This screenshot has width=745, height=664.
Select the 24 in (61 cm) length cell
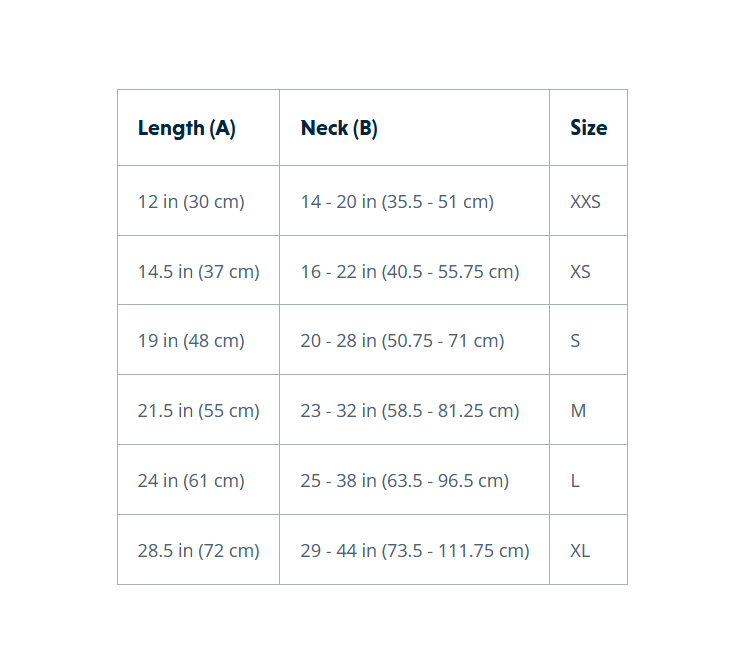point(198,480)
